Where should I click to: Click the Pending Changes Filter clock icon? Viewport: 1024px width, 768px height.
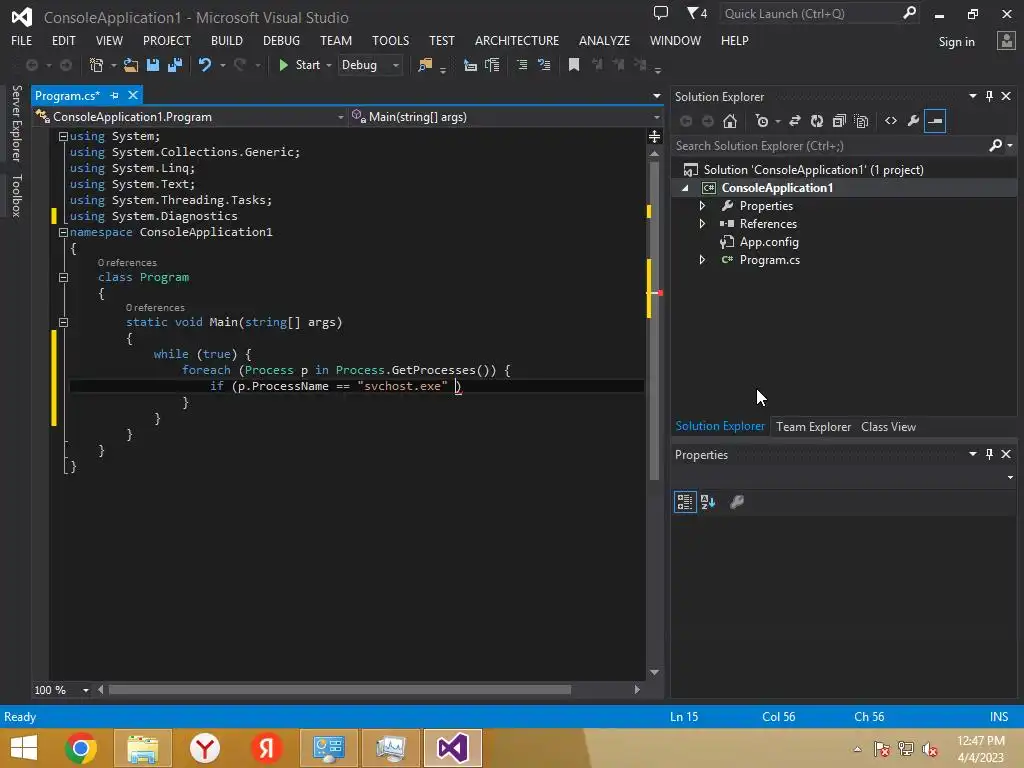click(x=761, y=121)
